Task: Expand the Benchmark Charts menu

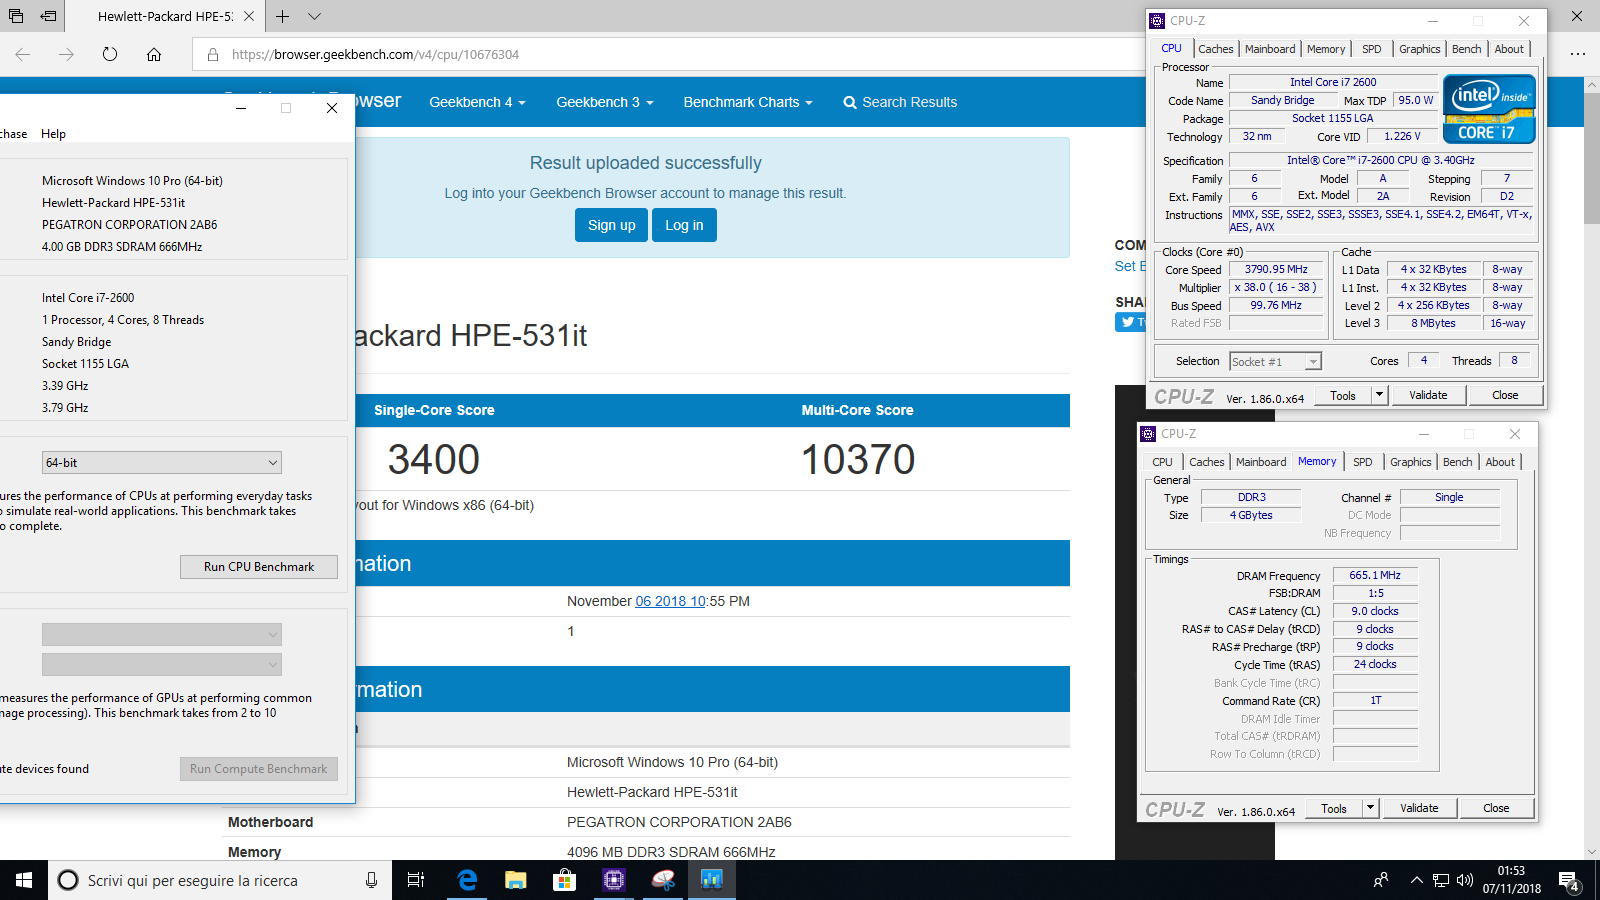Action: (747, 102)
